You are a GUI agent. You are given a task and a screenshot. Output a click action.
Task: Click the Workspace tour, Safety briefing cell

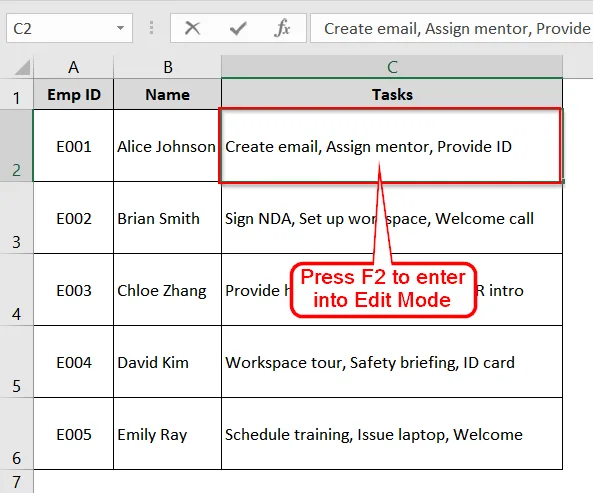tap(392, 362)
